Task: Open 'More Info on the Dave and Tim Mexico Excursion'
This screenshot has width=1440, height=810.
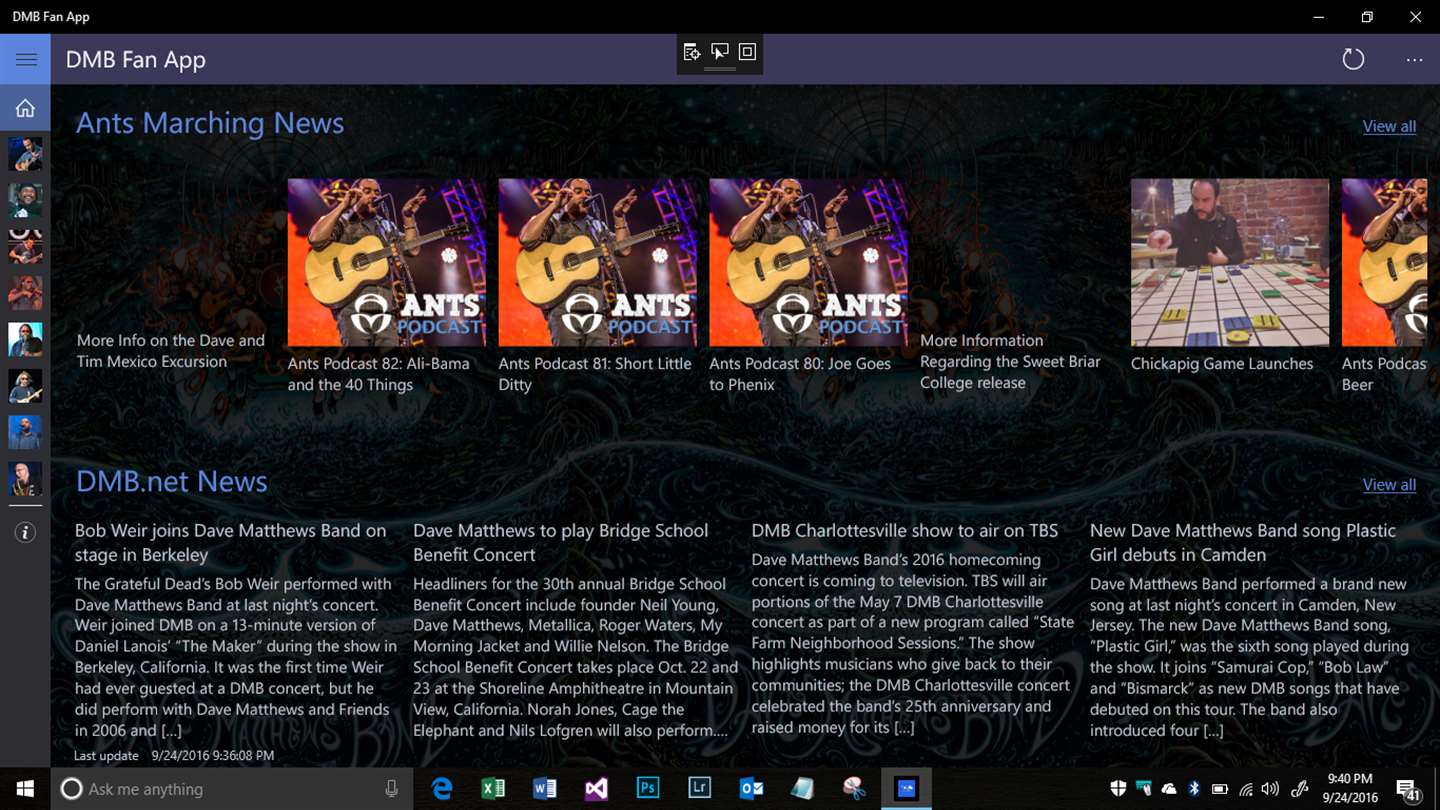Action: [171, 351]
